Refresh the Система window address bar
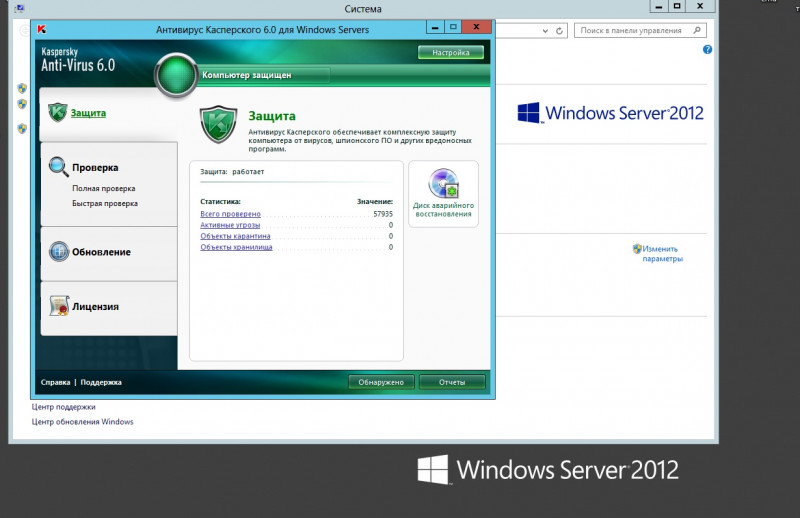Viewport: 800px width, 518px height. 559,31
